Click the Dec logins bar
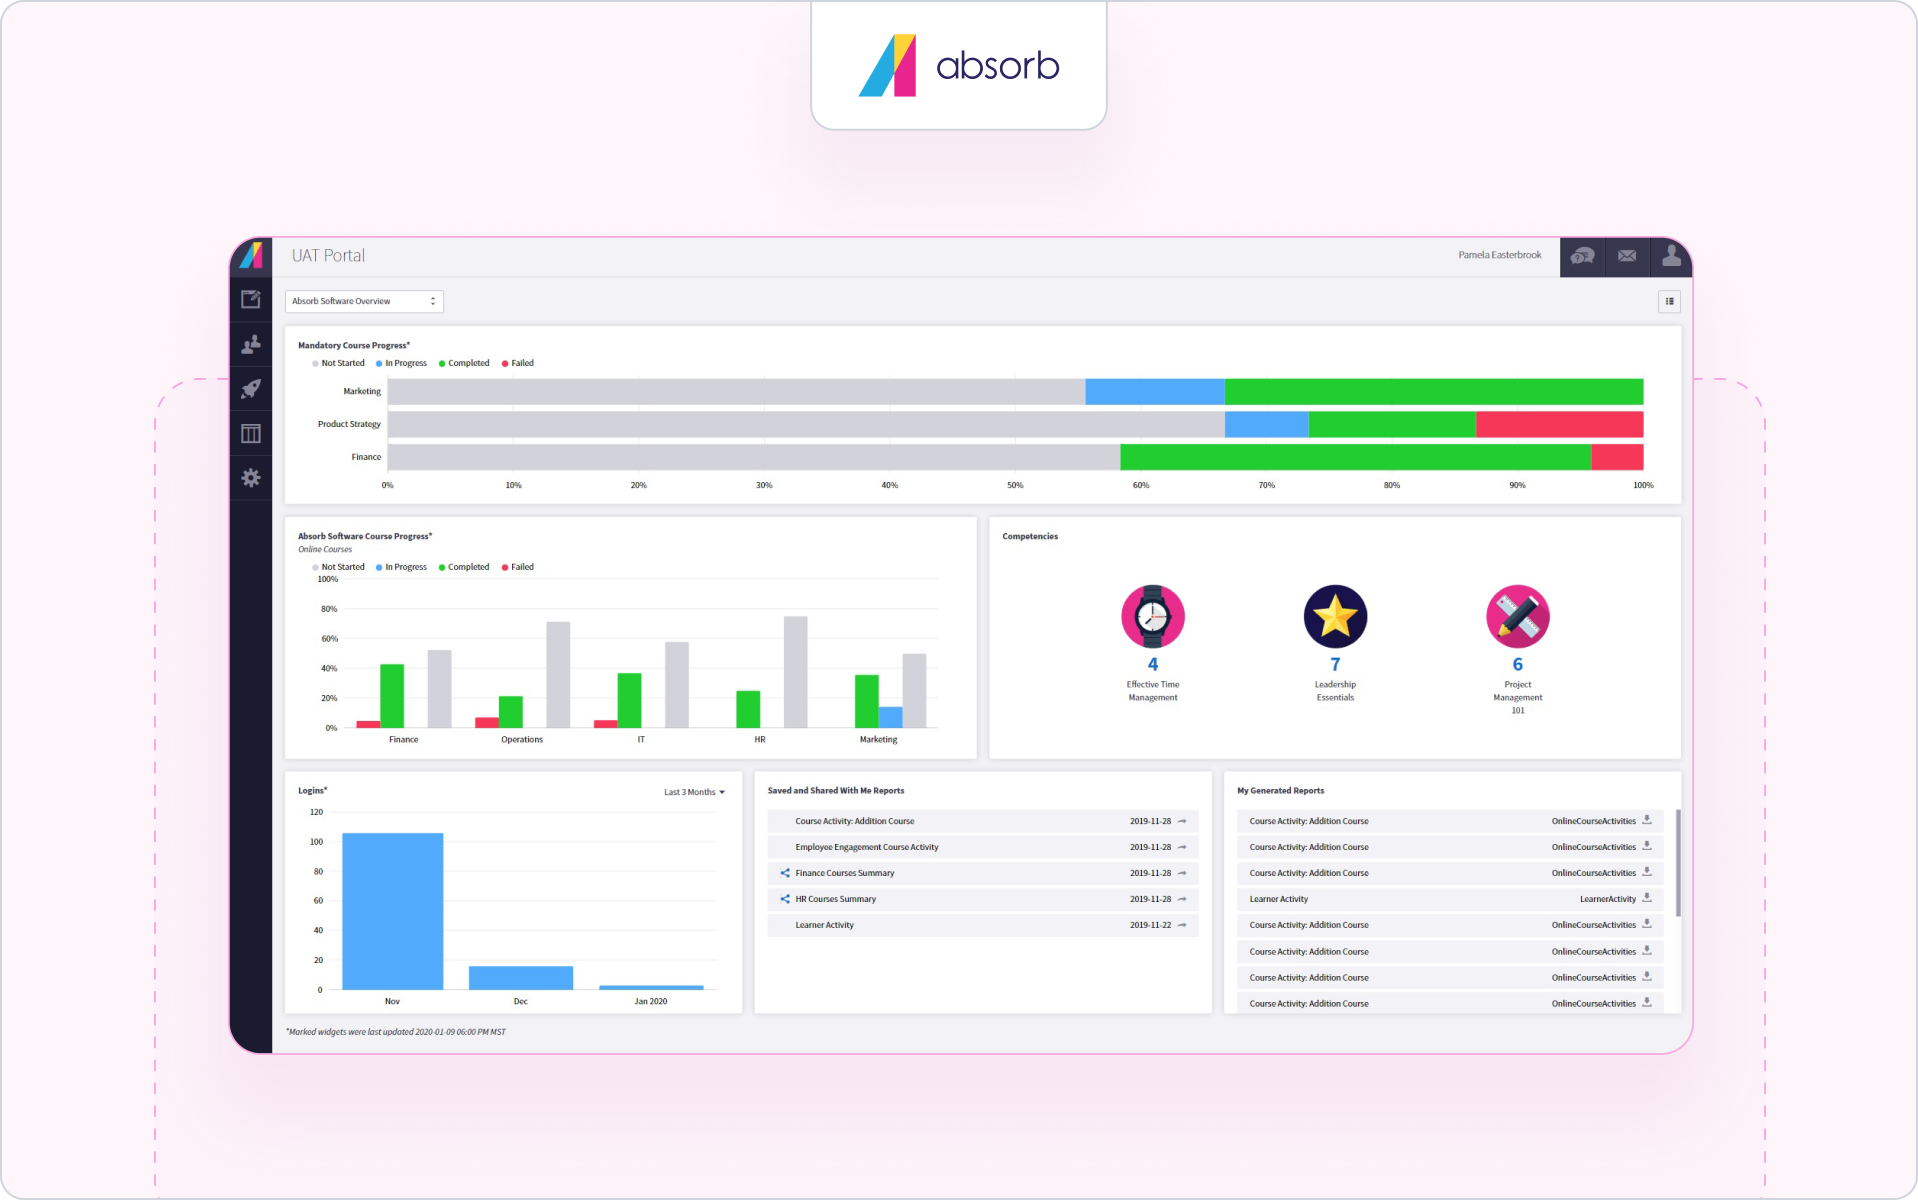This screenshot has width=1918, height=1200. click(x=521, y=978)
